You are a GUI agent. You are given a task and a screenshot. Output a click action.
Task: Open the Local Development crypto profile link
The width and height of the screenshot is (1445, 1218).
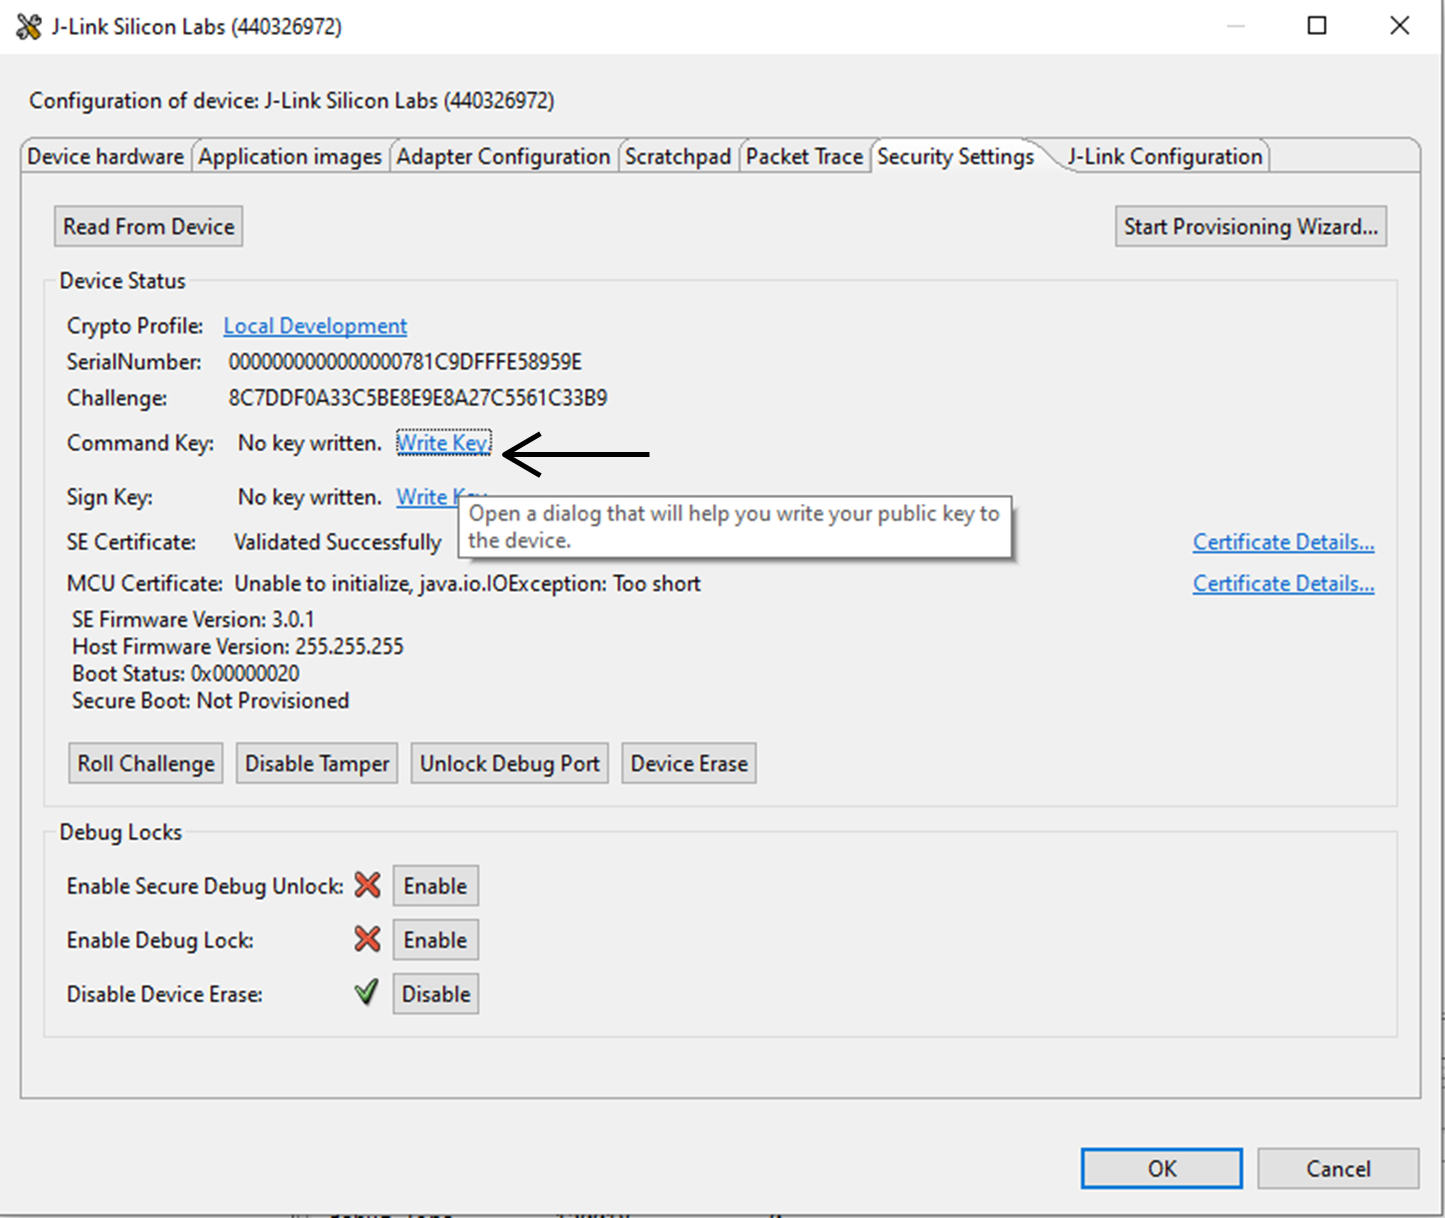[x=315, y=326]
